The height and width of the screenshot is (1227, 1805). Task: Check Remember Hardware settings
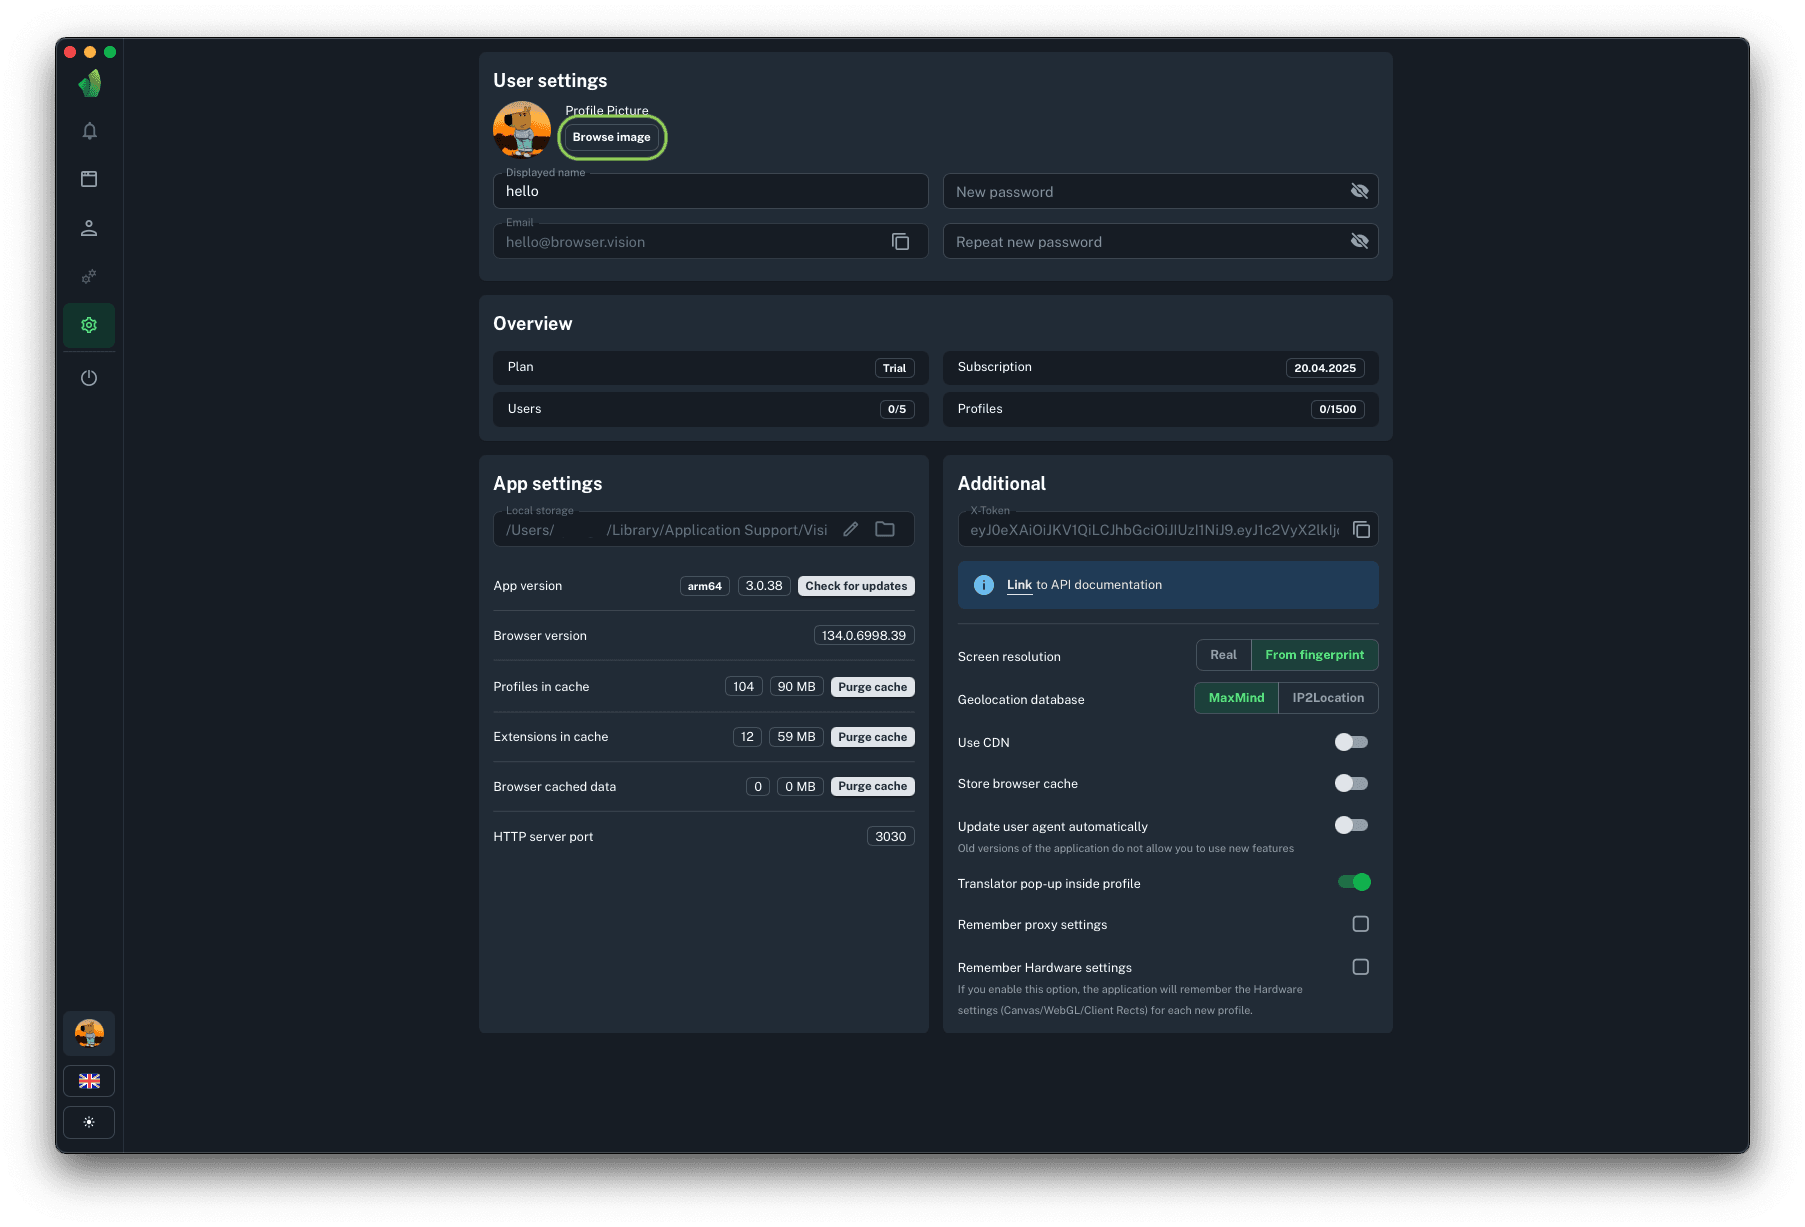click(1360, 966)
